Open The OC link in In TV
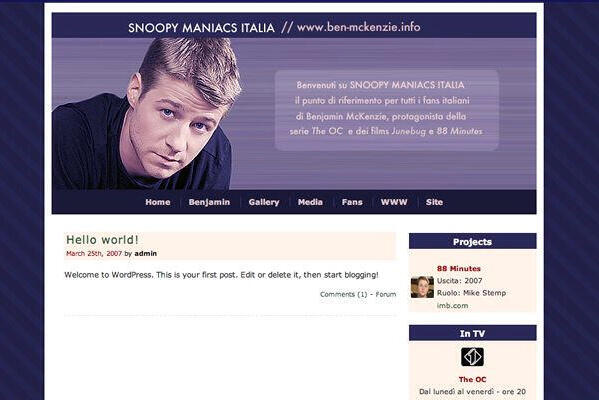599x400 pixels. 473,379
